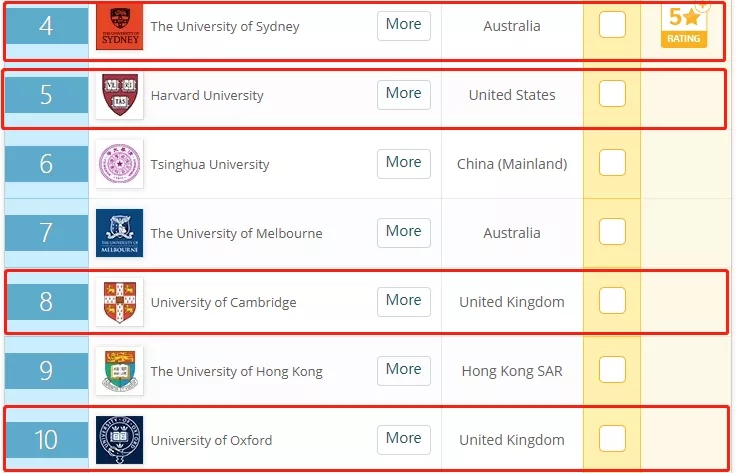Tick the checkbox for Tsinghua University
Viewport: 736px width, 473px height.
(x=612, y=163)
